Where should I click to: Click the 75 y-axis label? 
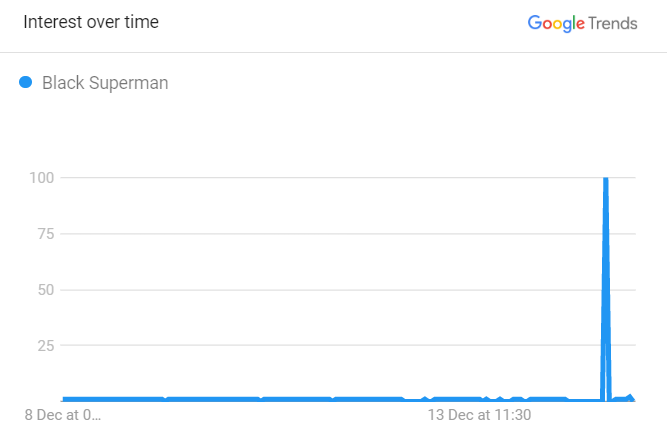point(46,234)
